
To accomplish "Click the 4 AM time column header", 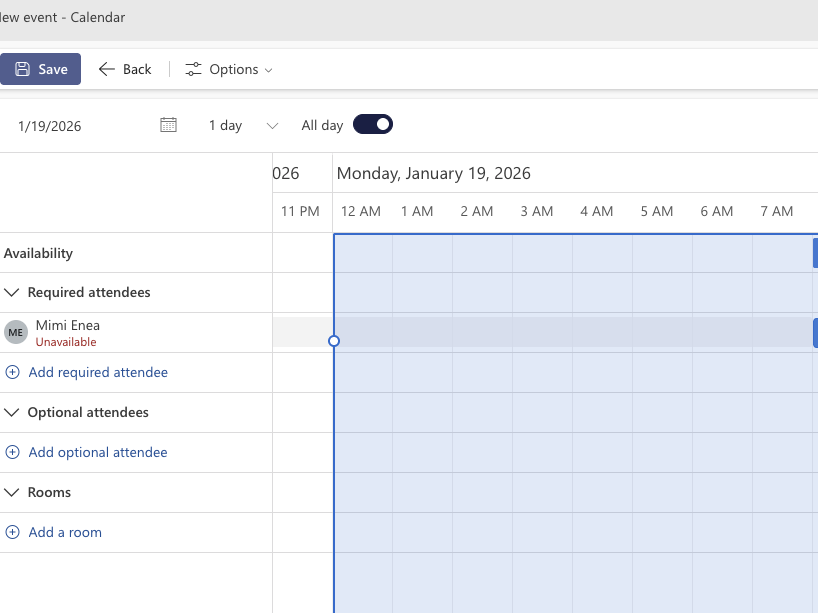I will point(596,211).
